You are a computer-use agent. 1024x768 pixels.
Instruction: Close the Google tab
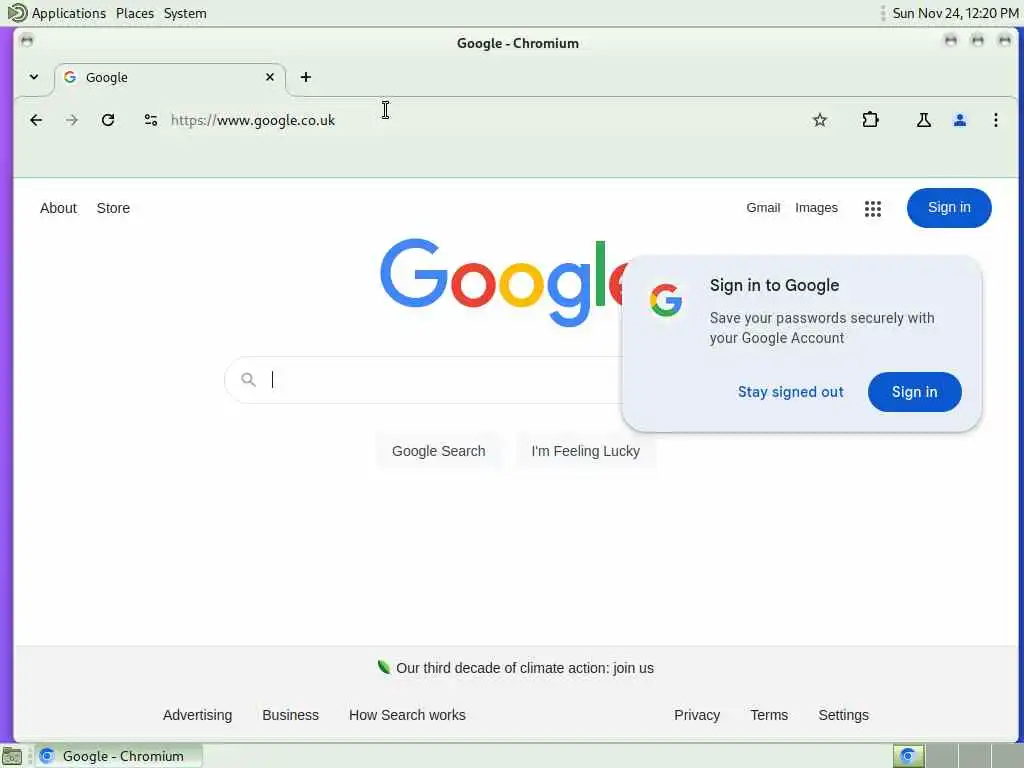coord(270,77)
